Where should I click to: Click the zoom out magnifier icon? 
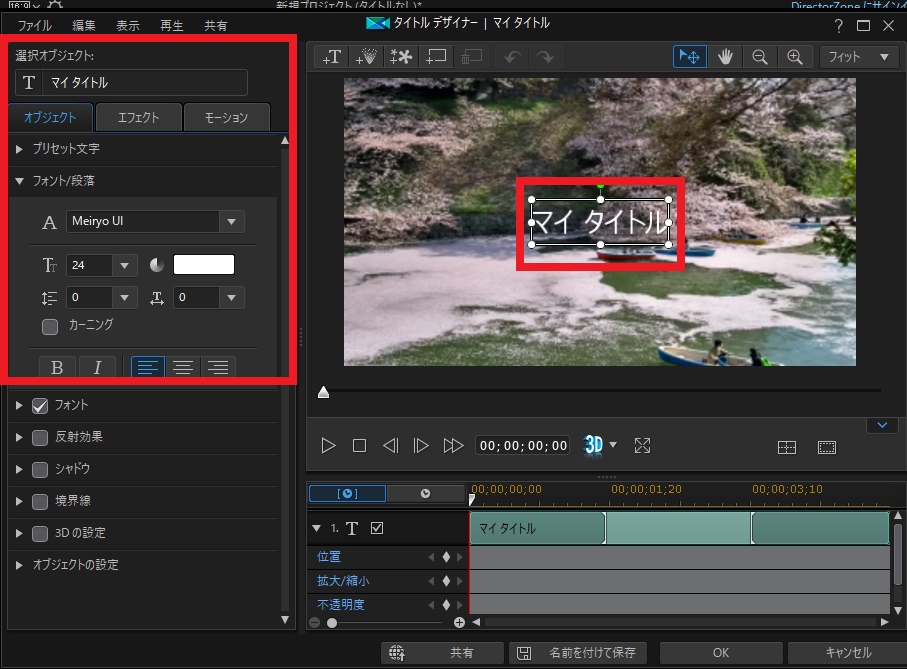(760, 57)
